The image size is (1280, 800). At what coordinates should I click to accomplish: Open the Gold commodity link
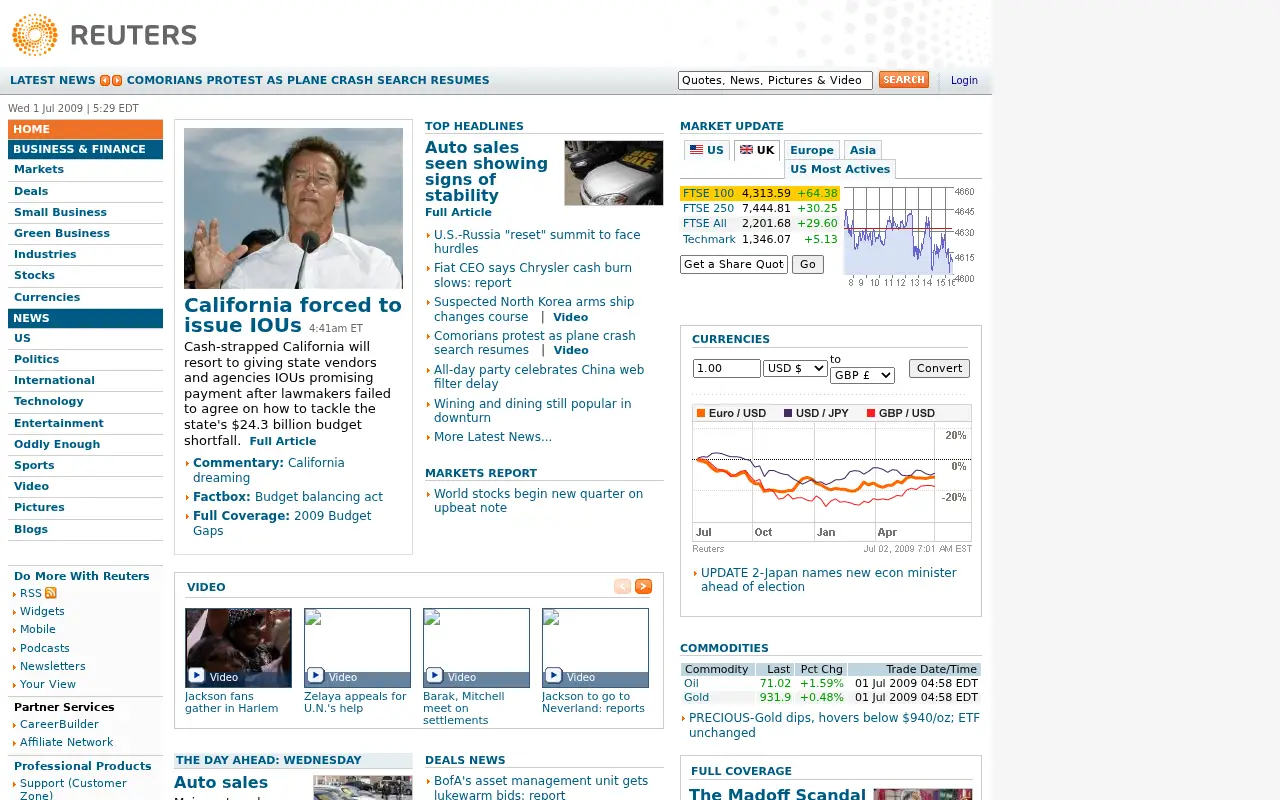[696, 697]
